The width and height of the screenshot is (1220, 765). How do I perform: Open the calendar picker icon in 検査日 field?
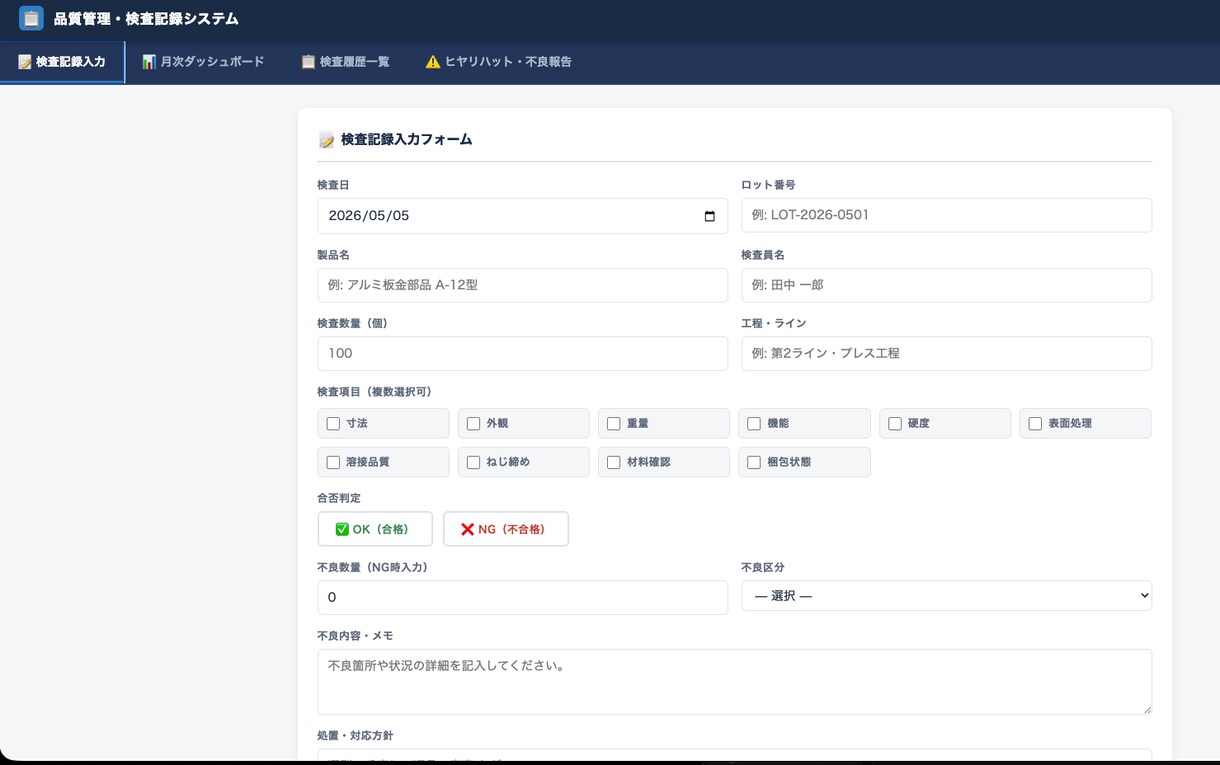click(710, 216)
